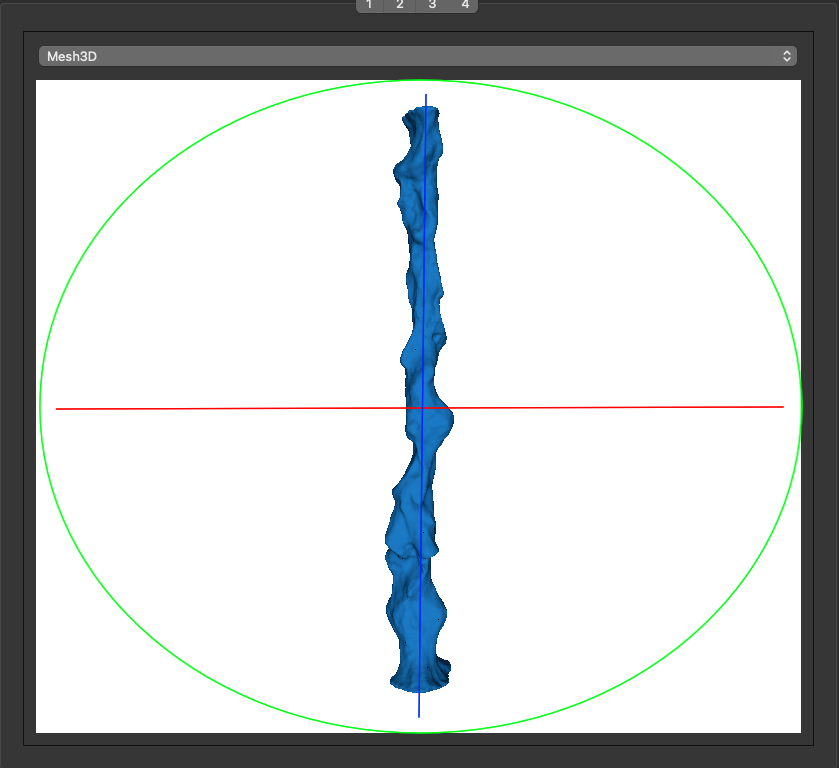
Task: Switch to tab 1
Action: 369,5
